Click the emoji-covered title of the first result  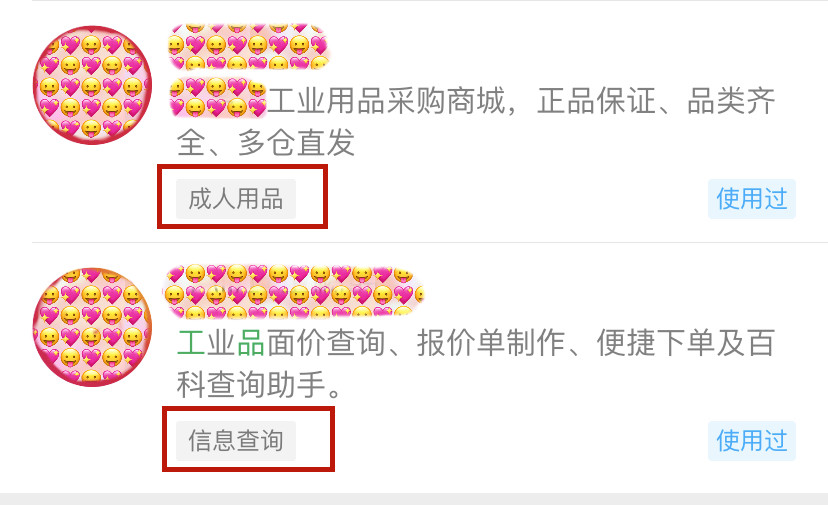click(x=249, y=47)
